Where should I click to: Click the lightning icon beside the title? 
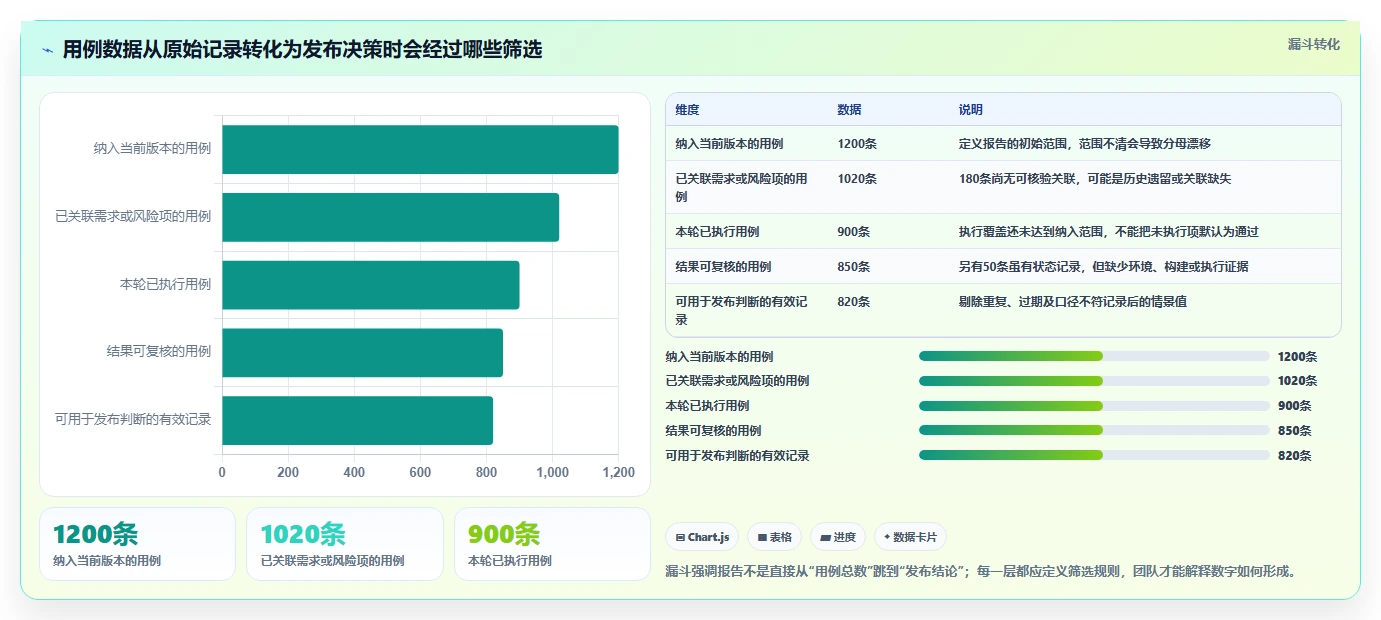(x=48, y=50)
